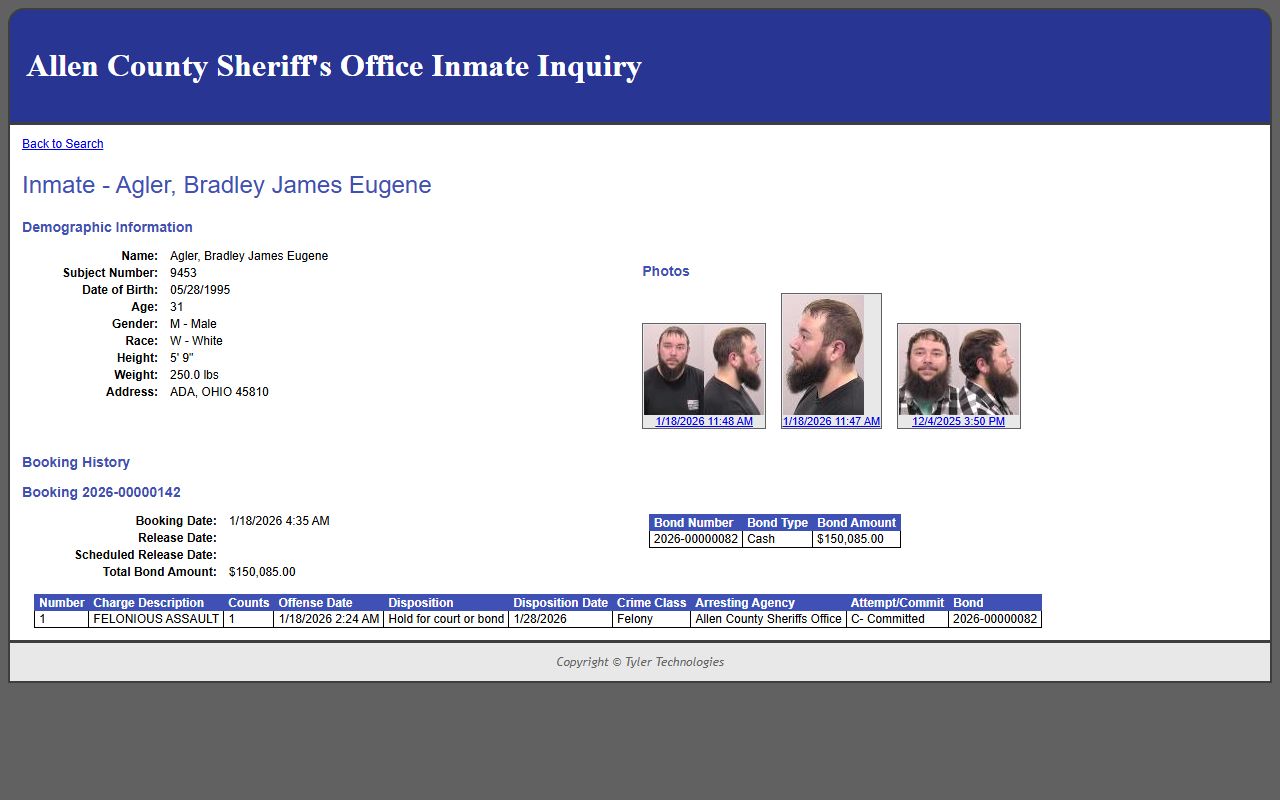View the 12/4/2025 3:50 PM photo thumbnail
Image resolution: width=1280 pixels, height=800 pixels.
click(x=959, y=370)
